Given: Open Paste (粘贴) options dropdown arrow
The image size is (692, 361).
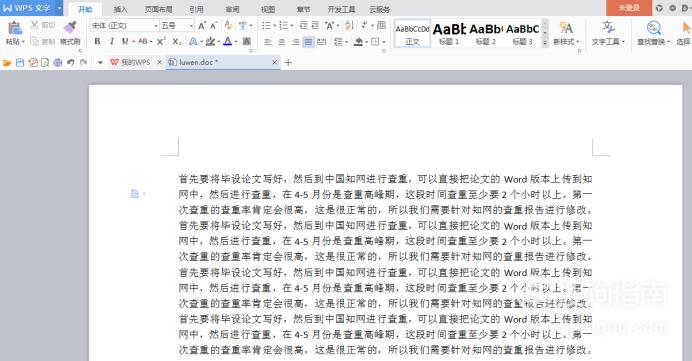Looking at the screenshot, I should [23, 42].
